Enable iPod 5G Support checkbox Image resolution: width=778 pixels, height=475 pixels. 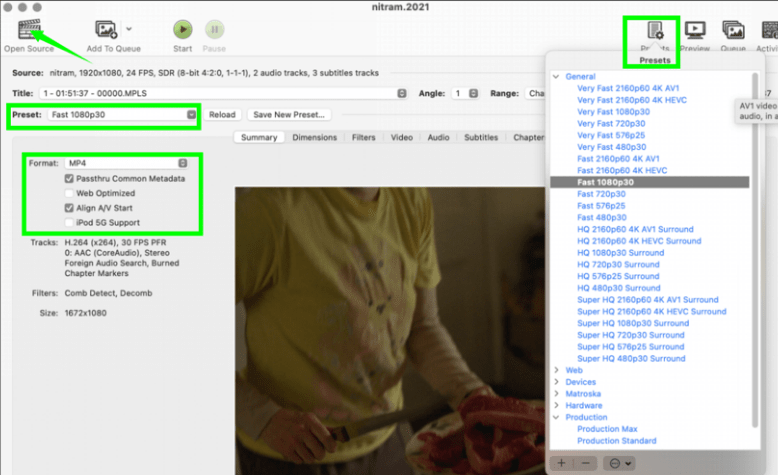[69, 222]
